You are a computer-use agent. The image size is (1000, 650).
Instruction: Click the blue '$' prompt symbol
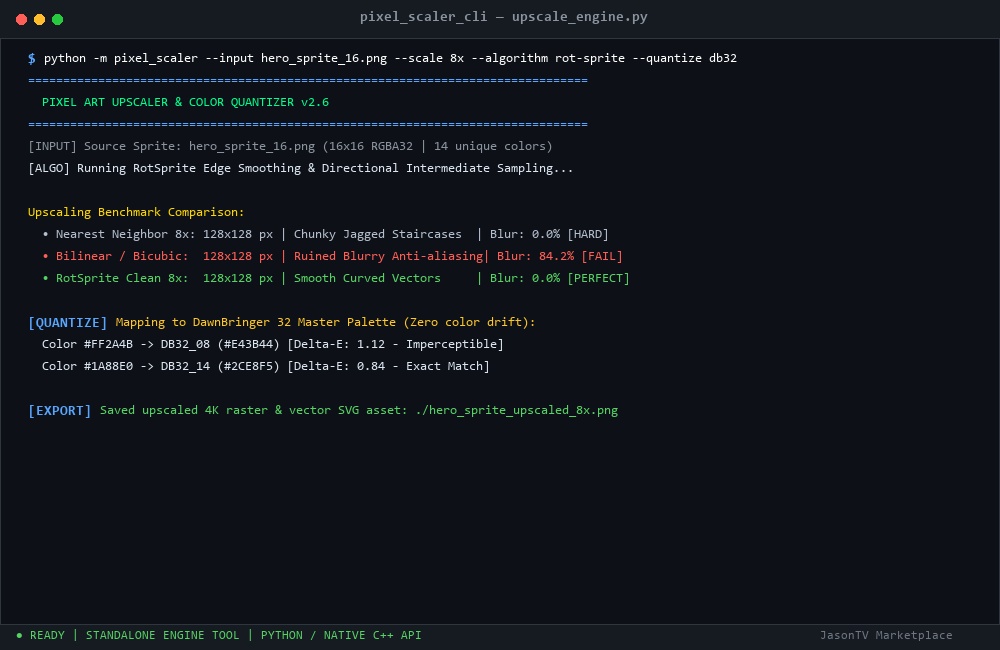(x=32, y=58)
